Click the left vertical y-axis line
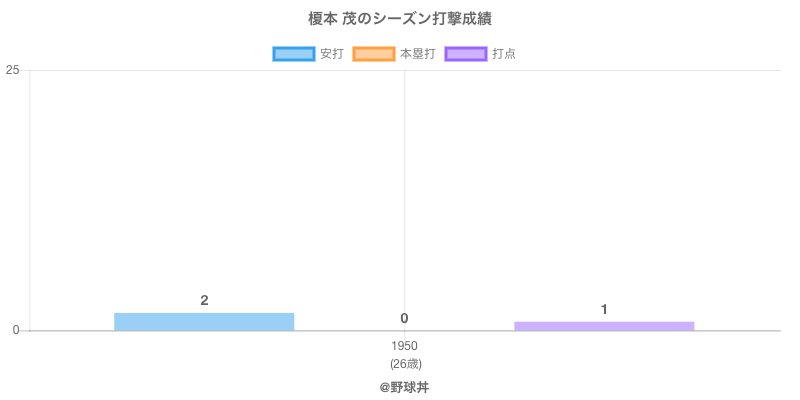Image resolution: width=800 pixels, height=400 pixels. [x=30, y=200]
